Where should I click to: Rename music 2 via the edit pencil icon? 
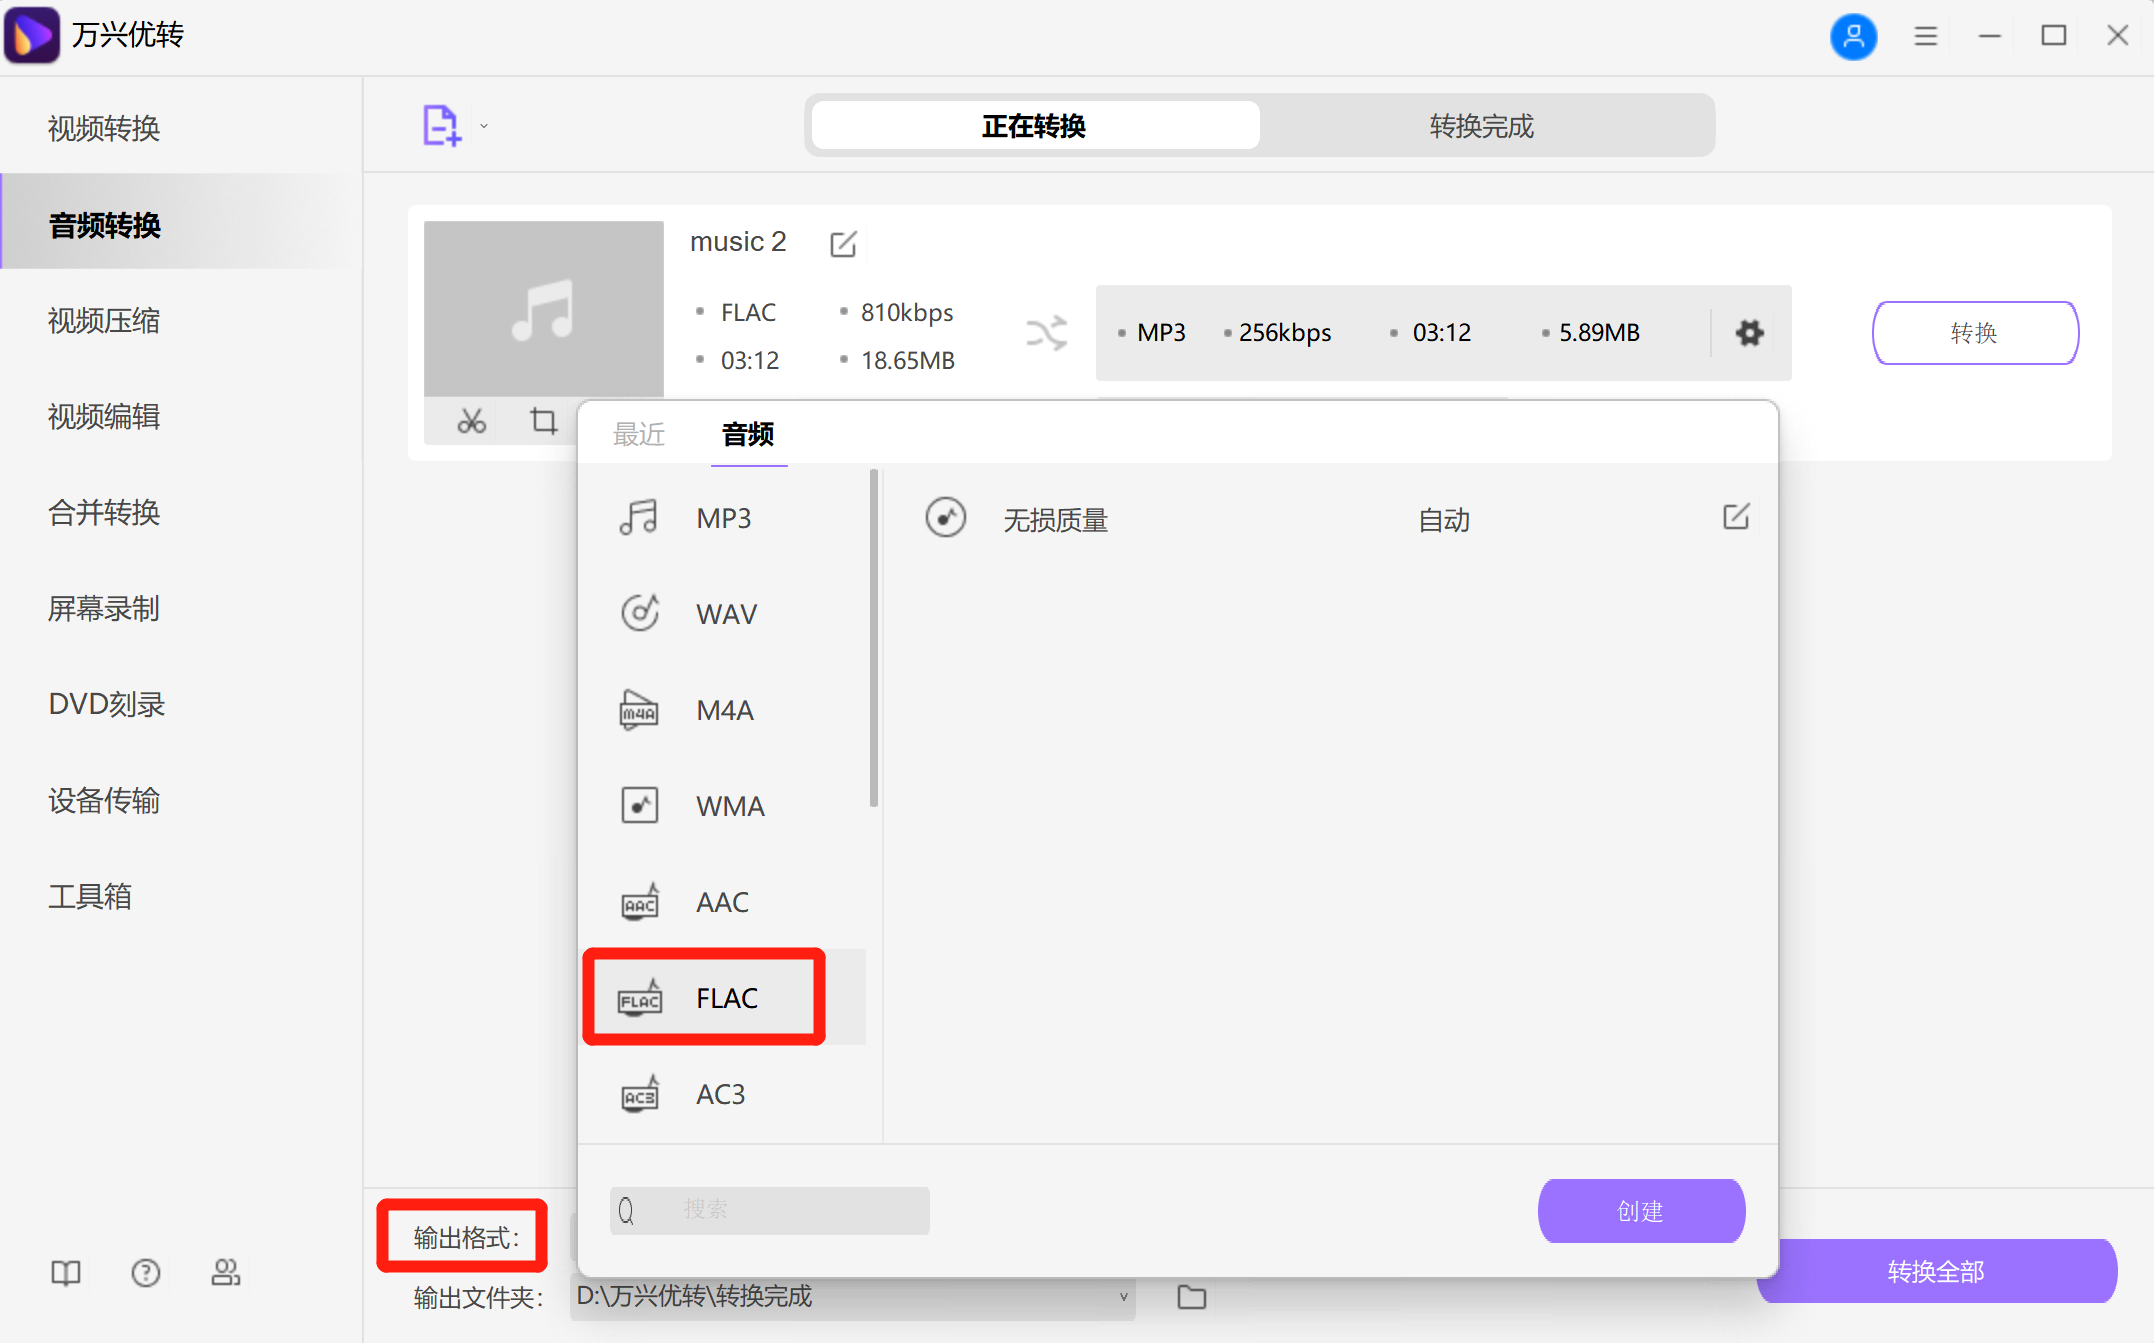click(843, 243)
